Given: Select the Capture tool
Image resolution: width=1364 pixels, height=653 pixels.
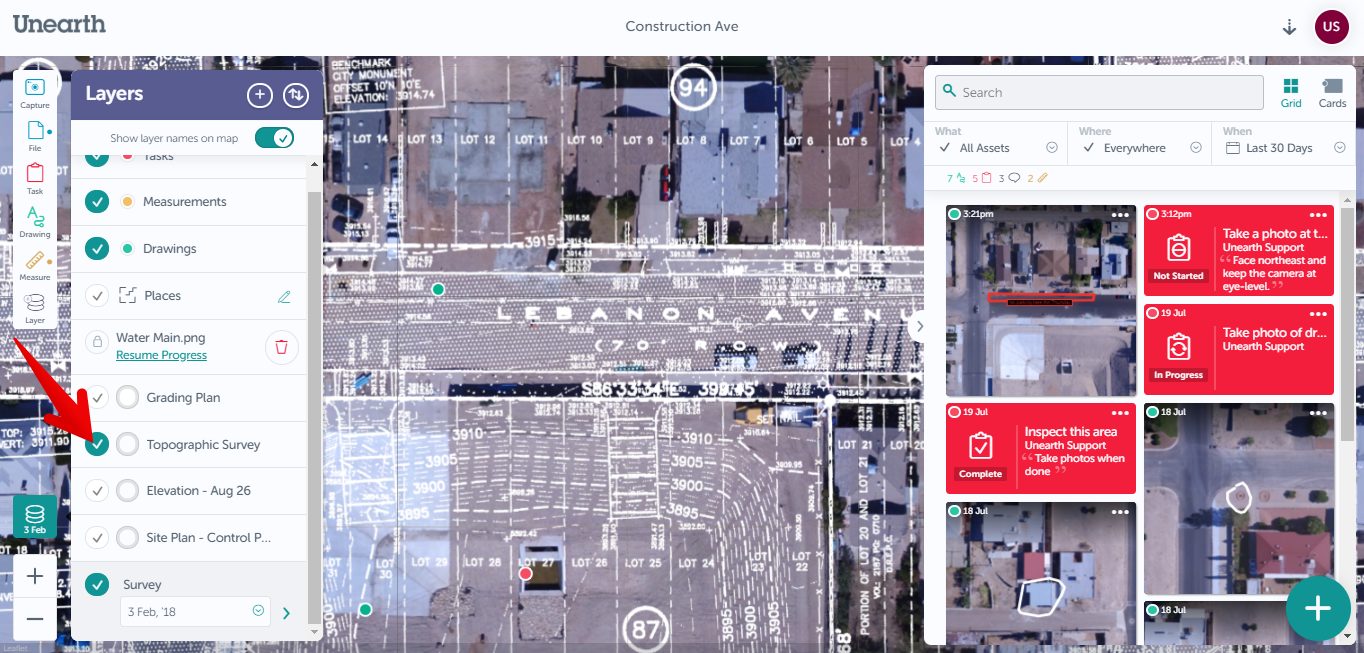Looking at the screenshot, I should [34, 93].
